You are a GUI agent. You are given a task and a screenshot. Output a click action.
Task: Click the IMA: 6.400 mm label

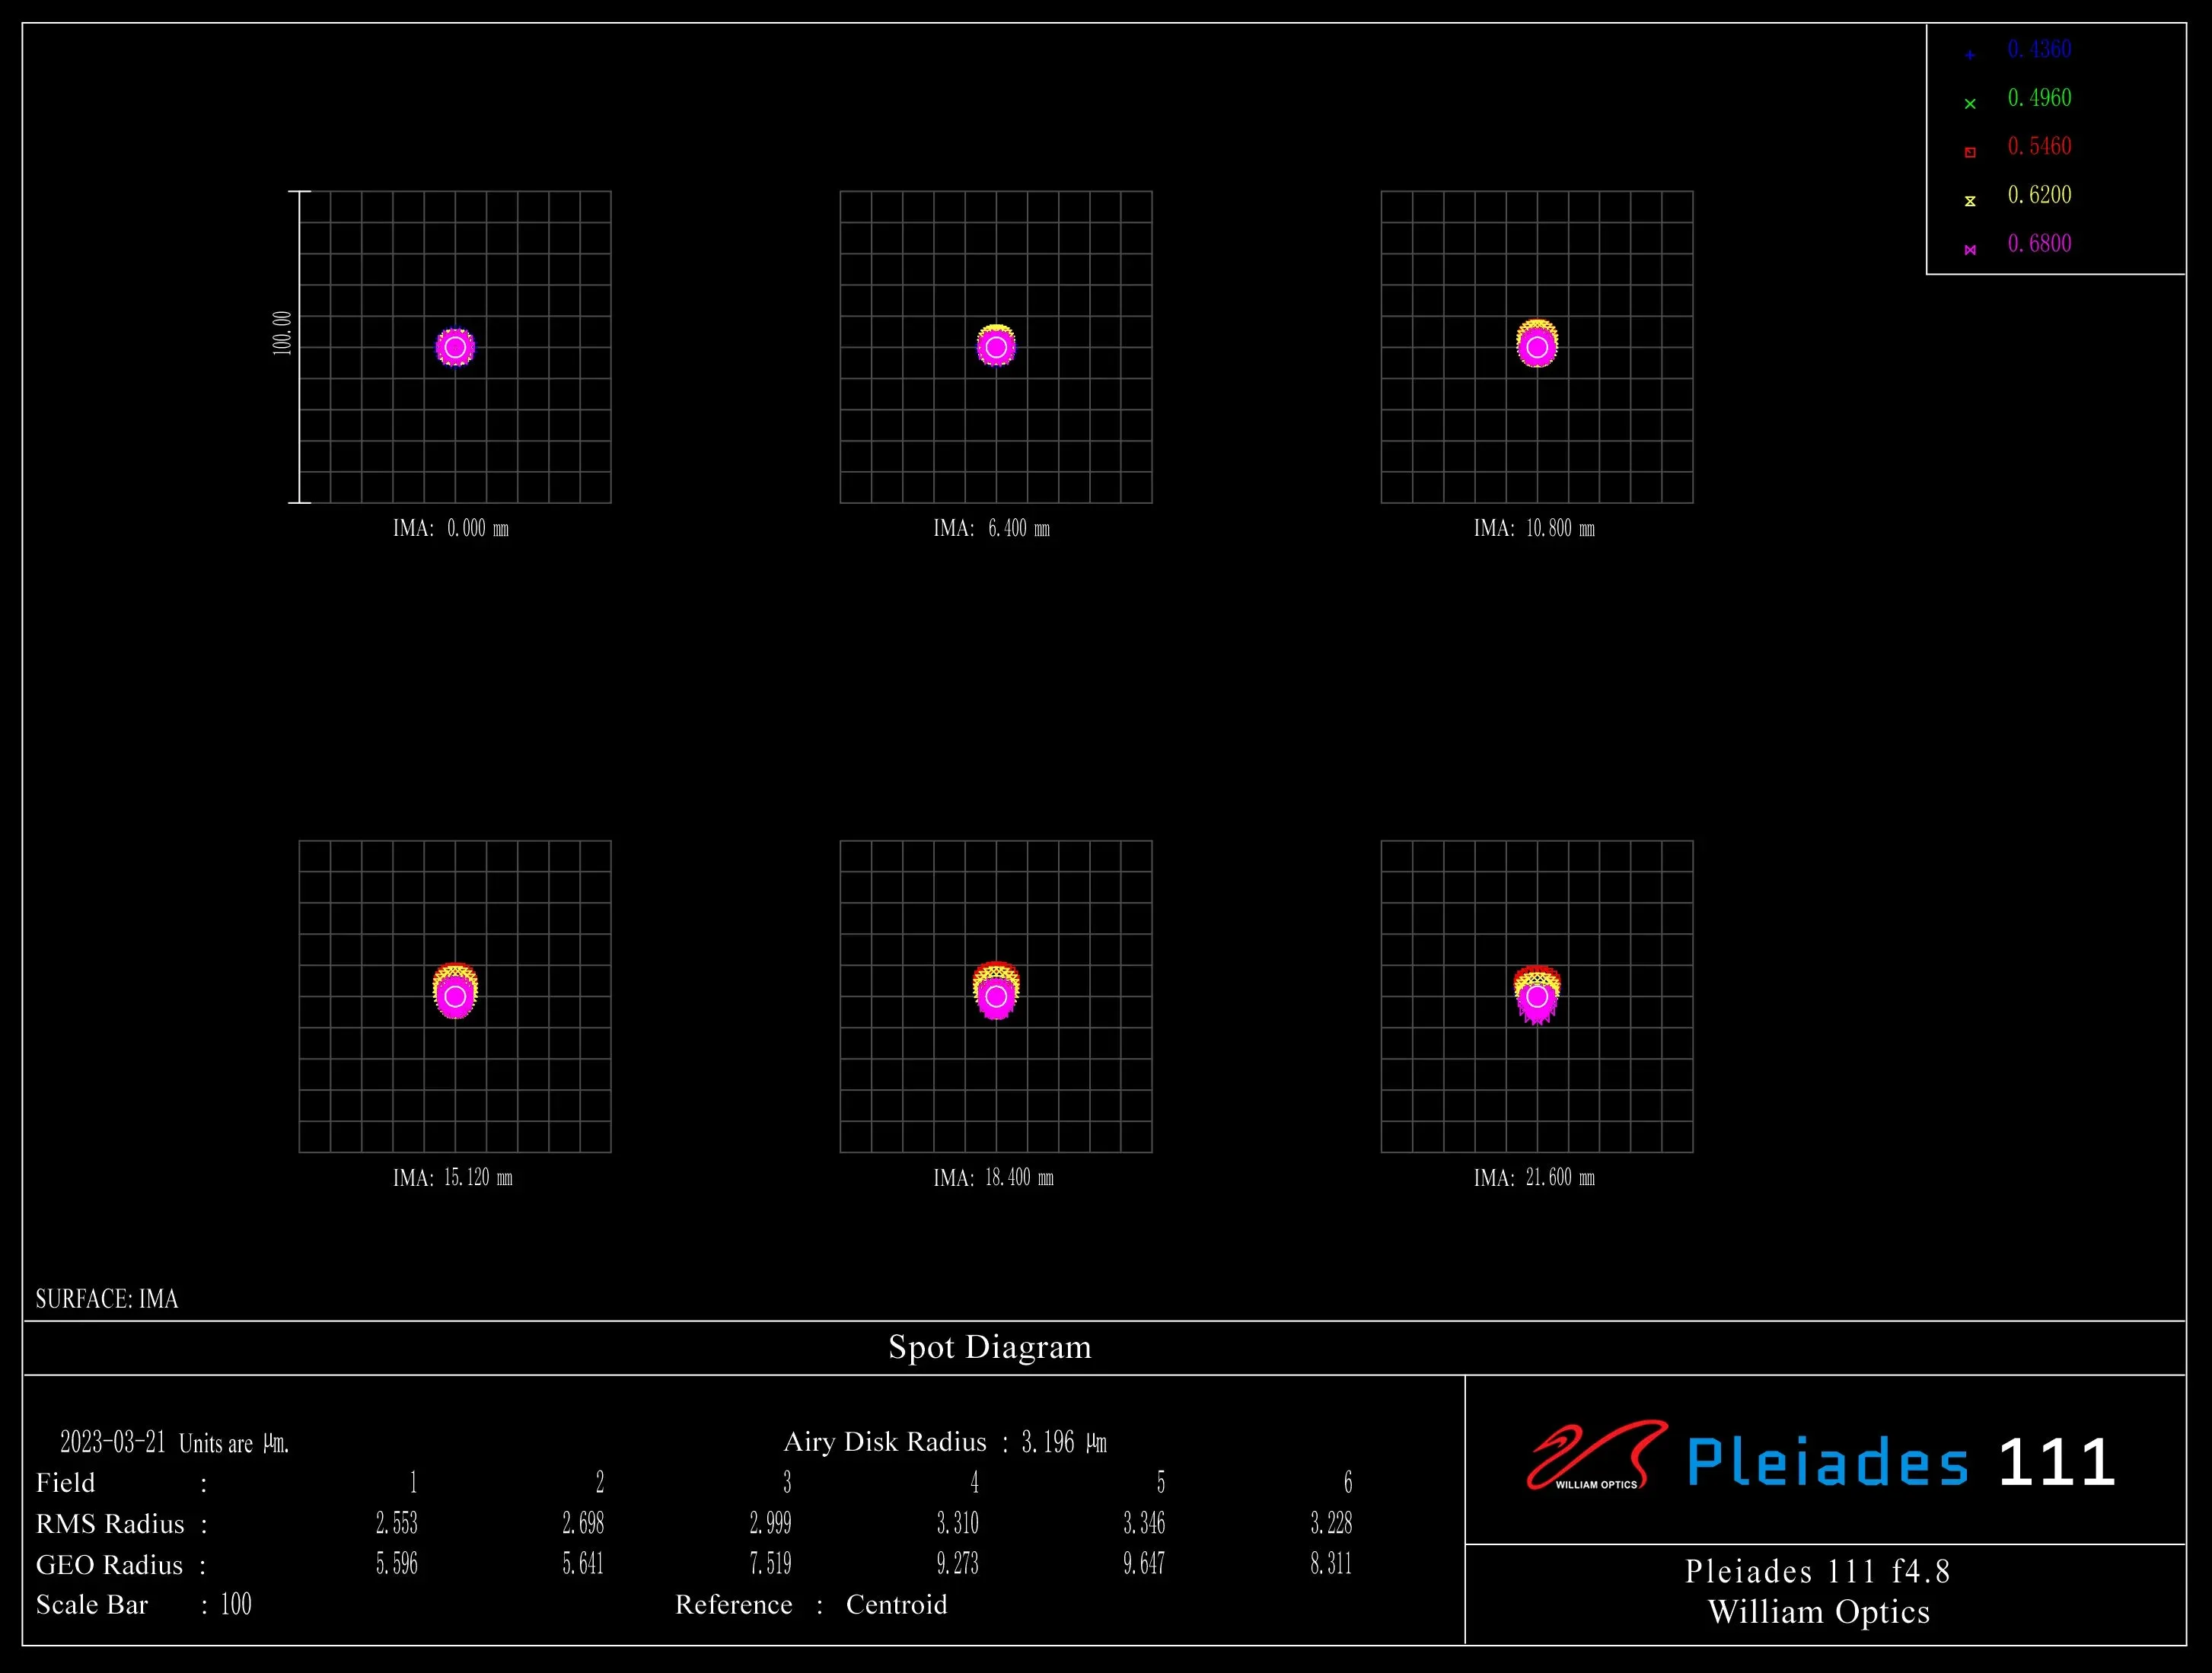click(992, 528)
